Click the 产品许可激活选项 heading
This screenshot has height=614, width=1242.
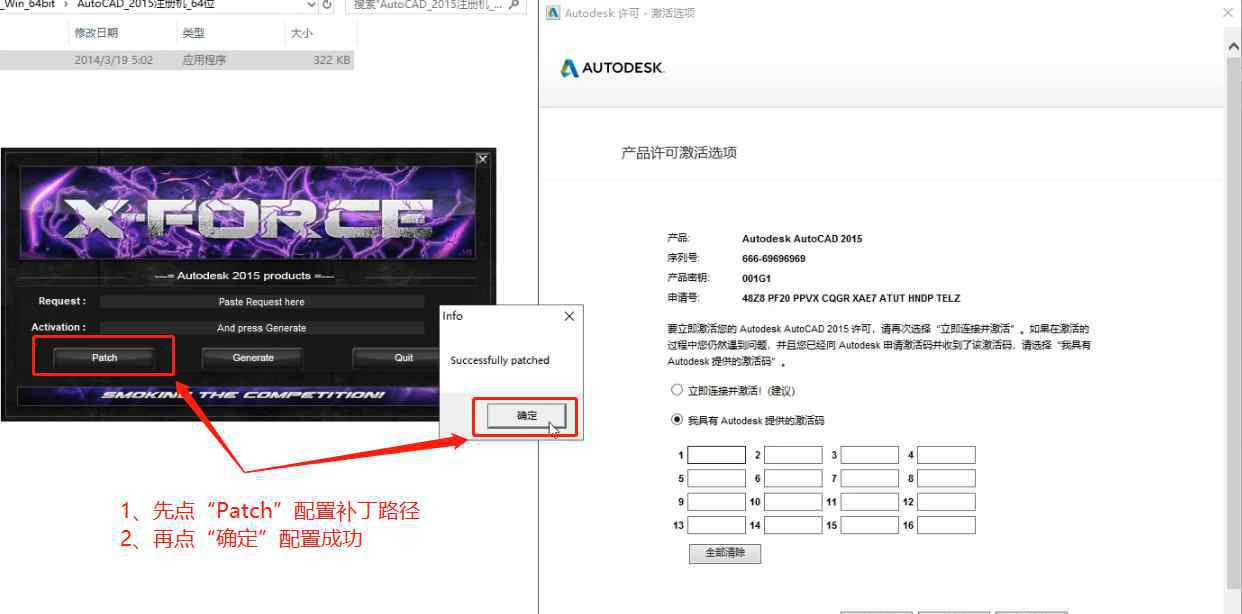pyautogui.click(x=679, y=153)
